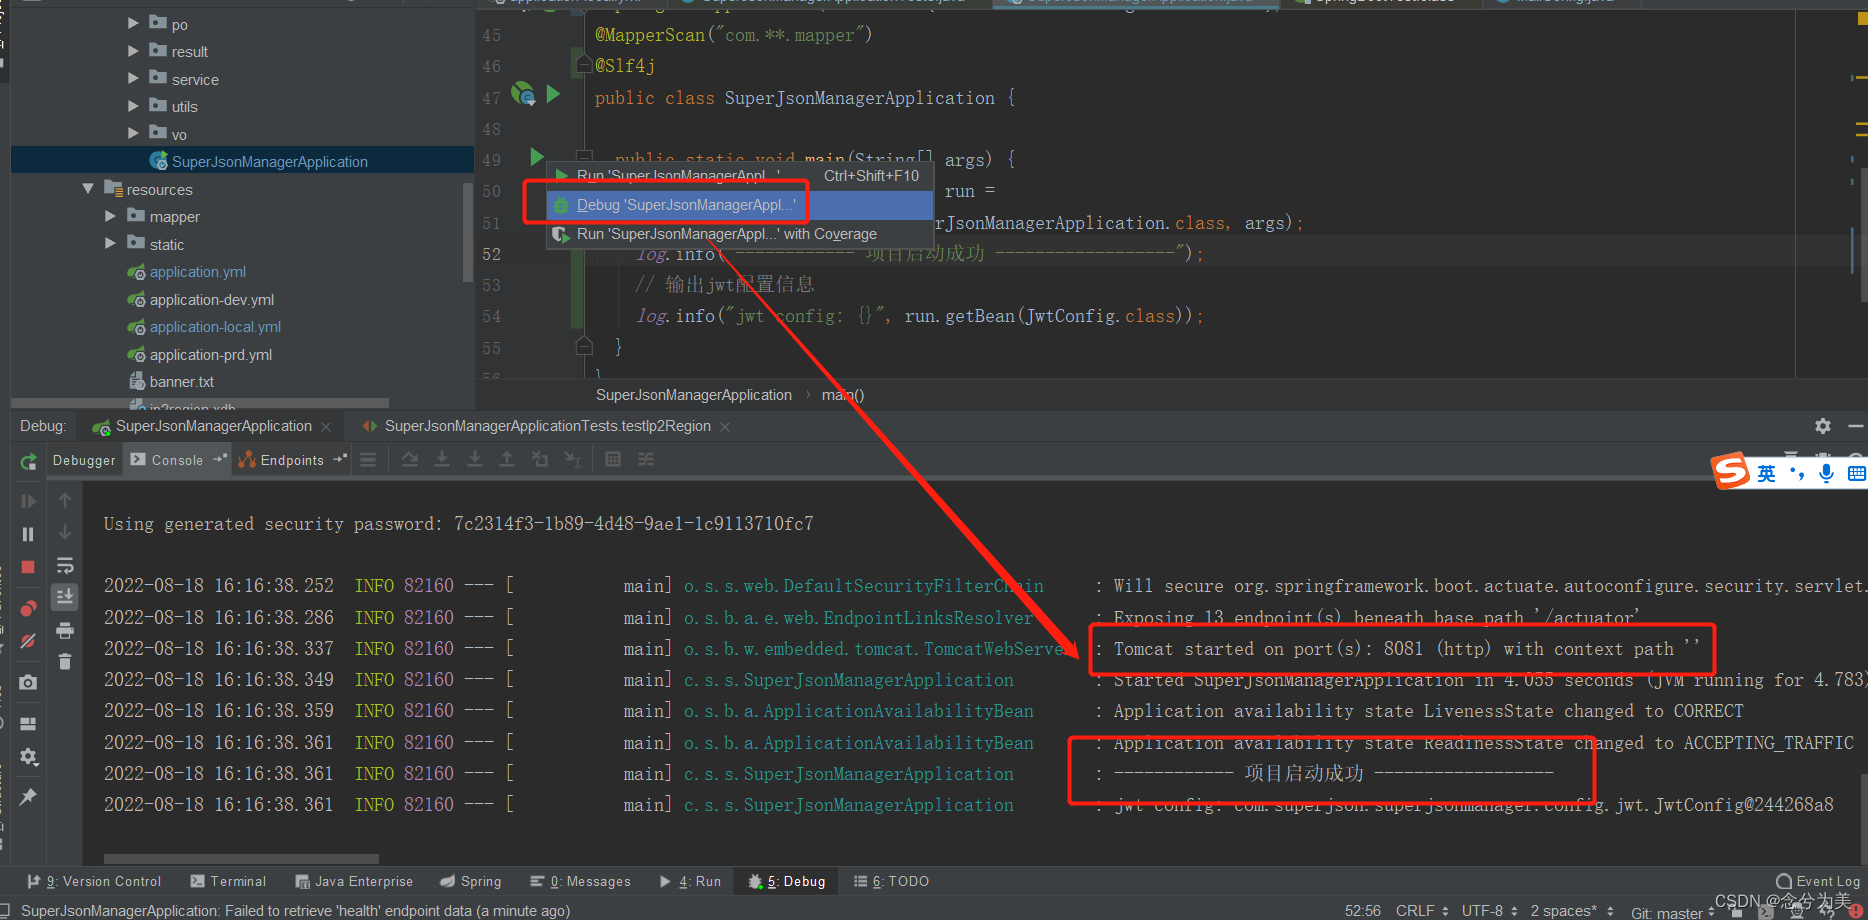Toggle scroll to end of console

pos(65,597)
